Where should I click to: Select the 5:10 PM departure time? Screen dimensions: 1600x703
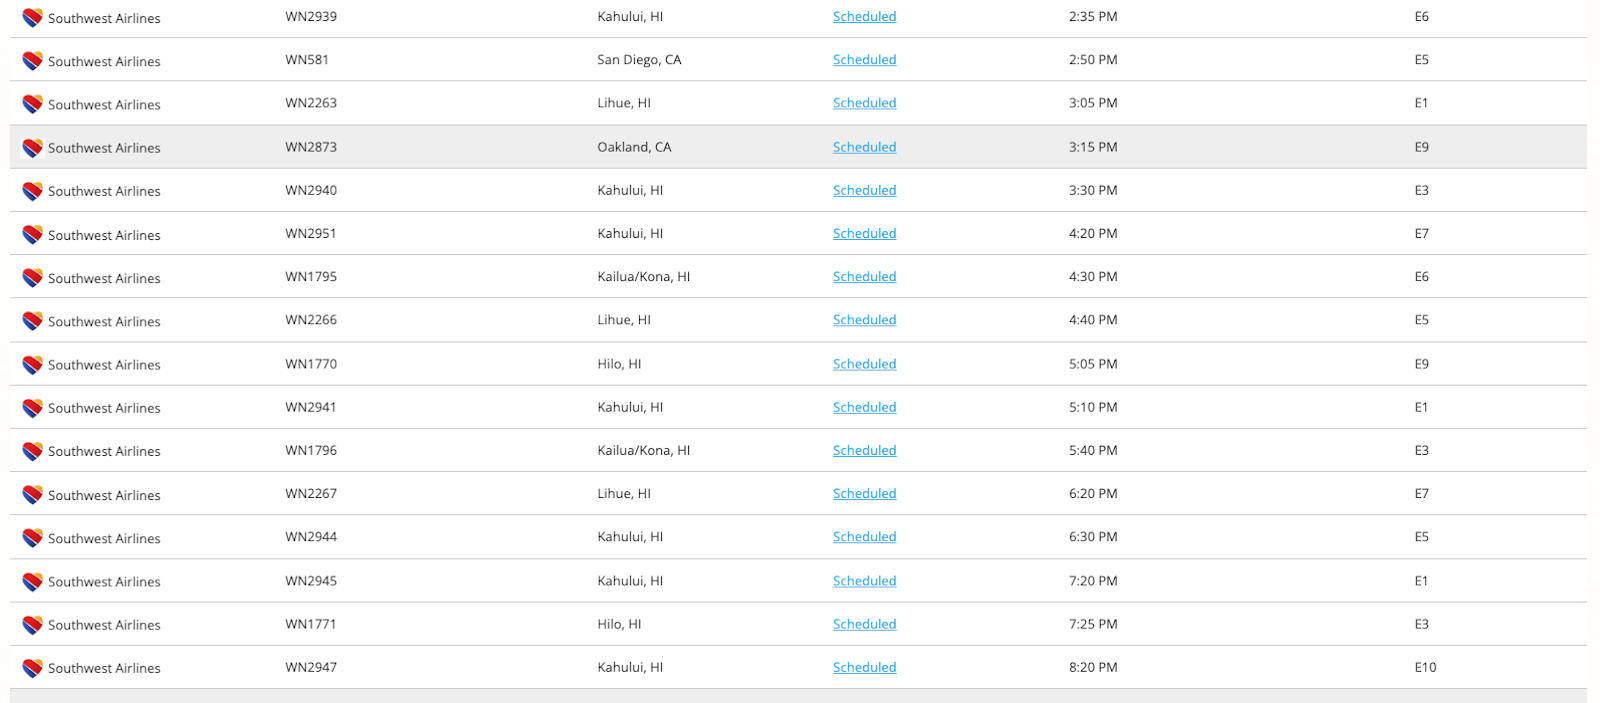pos(1093,407)
